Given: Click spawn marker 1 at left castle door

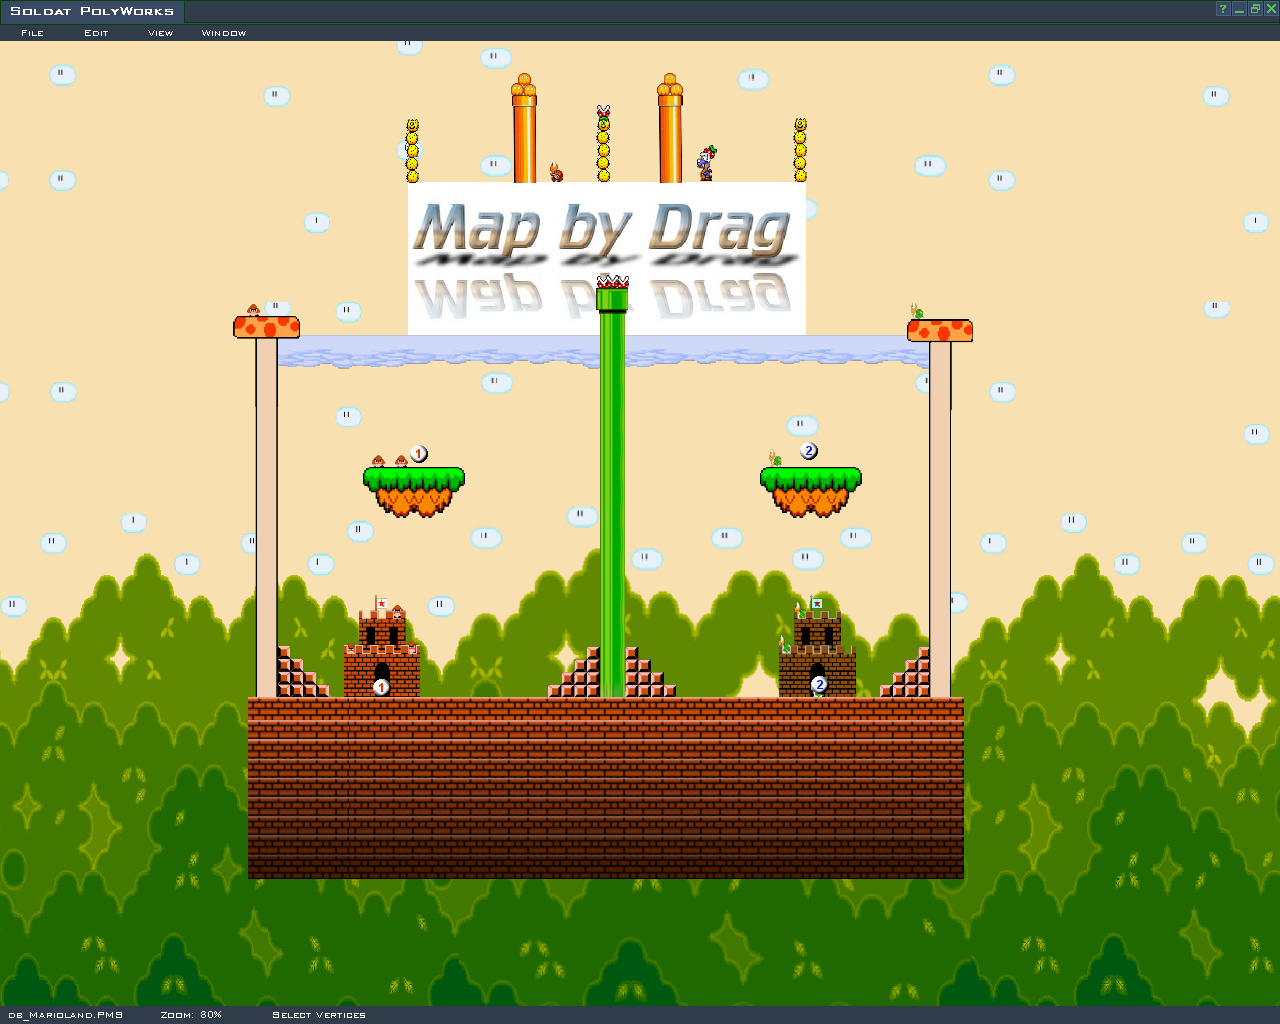Looking at the screenshot, I should (381, 687).
